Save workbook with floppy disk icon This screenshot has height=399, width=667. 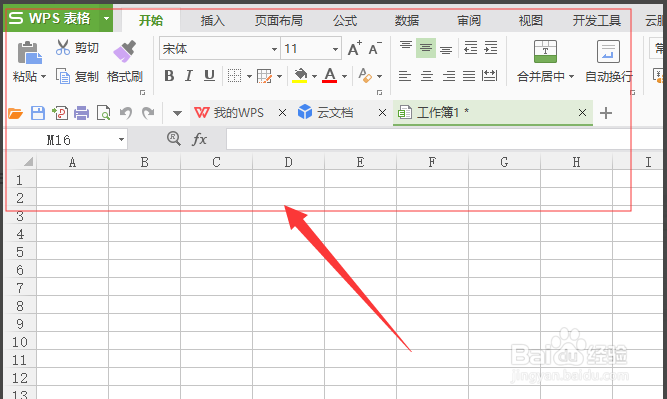coord(38,113)
